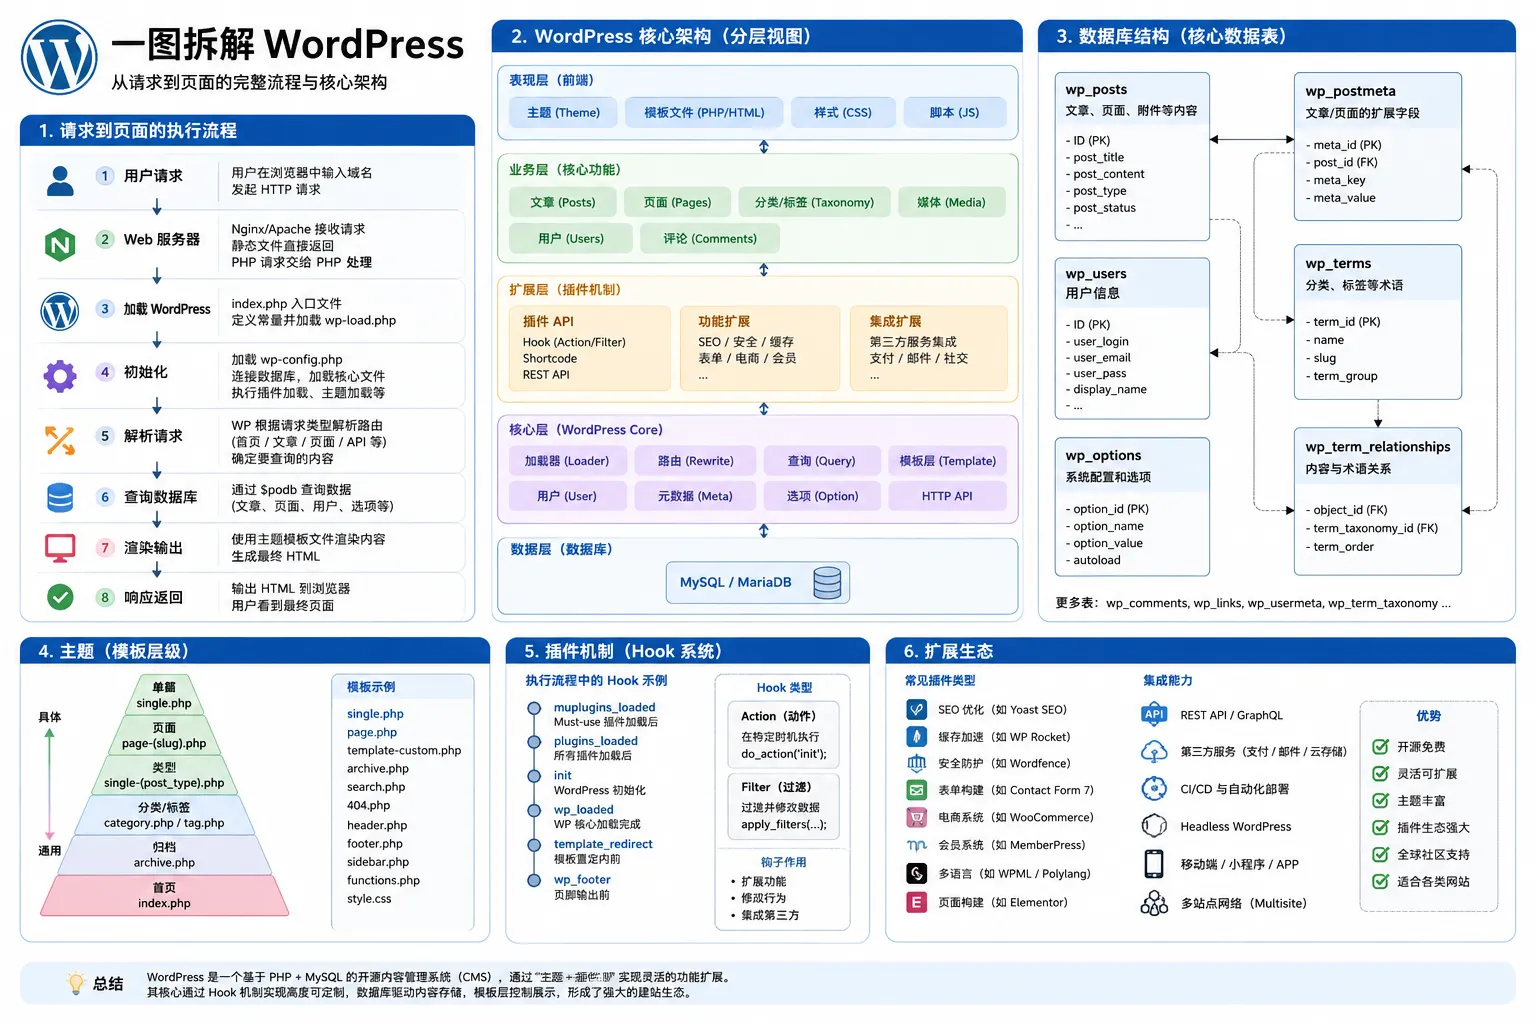Click the blue database icon beside 查询数据库
1536x1024 pixels.
[x=60, y=497]
